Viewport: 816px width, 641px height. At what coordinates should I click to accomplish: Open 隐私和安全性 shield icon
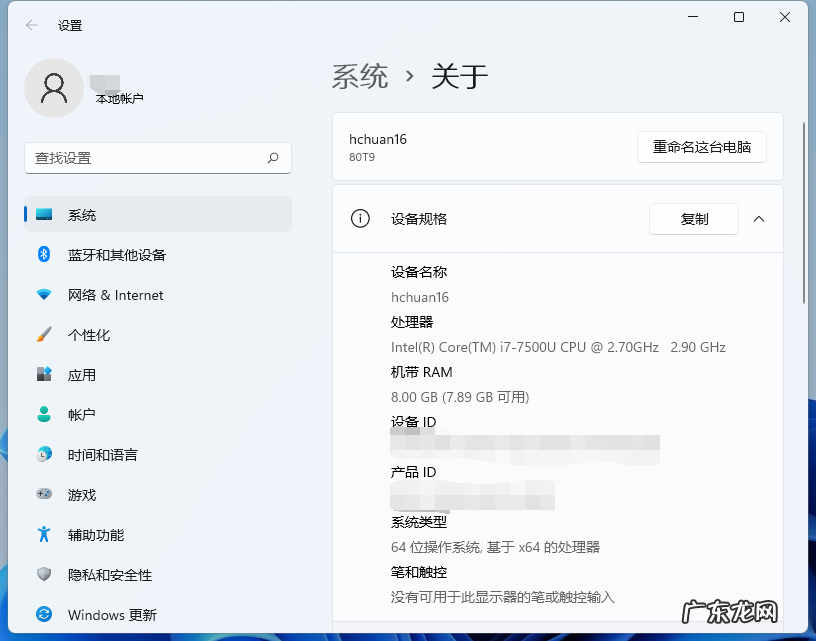pos(44,575)
